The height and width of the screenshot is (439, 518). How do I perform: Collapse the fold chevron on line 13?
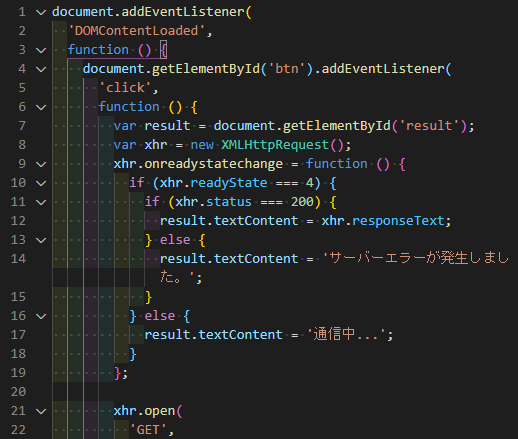(41, 240)
